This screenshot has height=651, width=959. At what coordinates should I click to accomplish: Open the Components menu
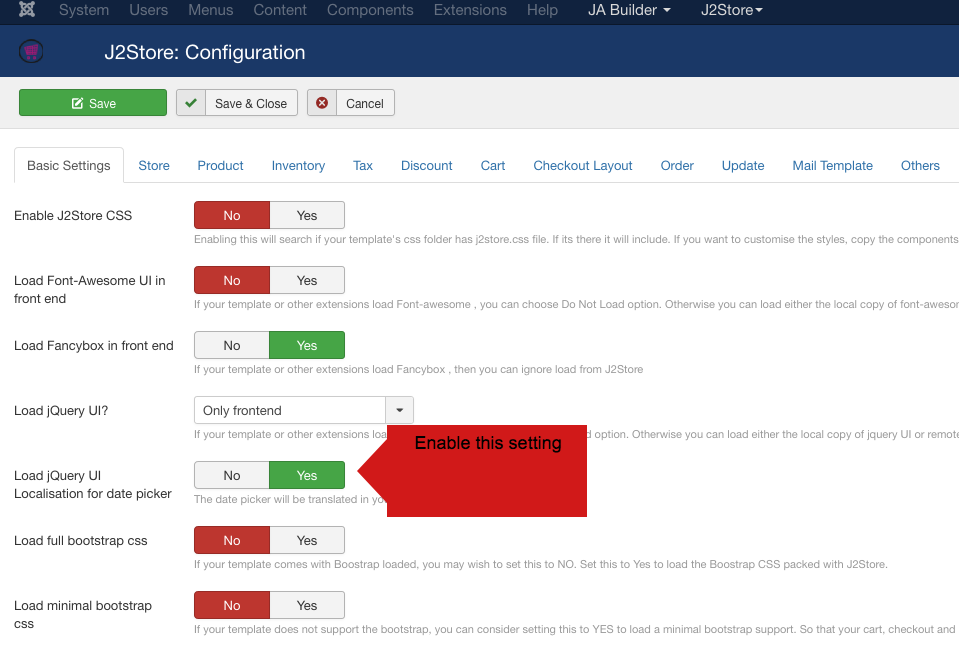370,10
